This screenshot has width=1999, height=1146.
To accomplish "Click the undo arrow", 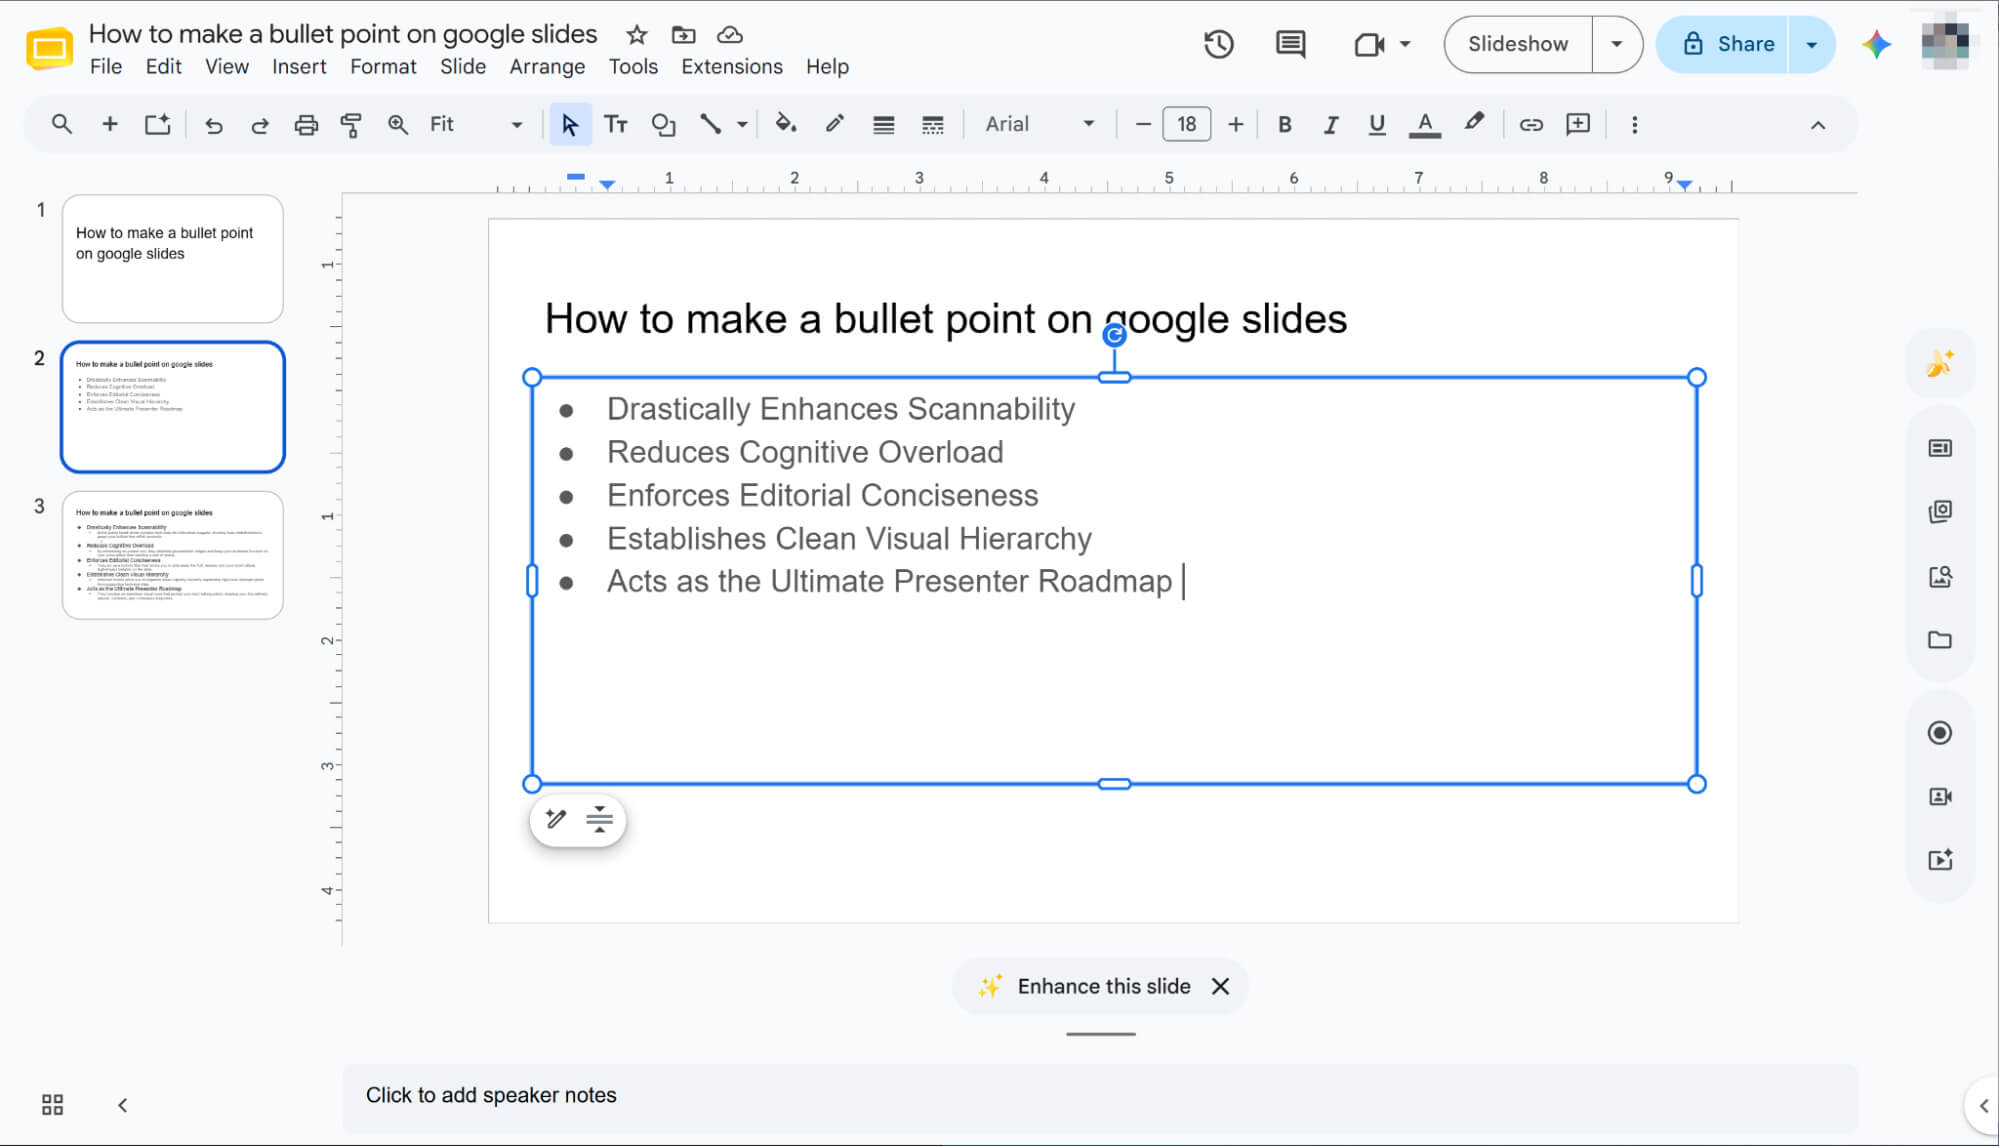I will click(x=213, y=125).
